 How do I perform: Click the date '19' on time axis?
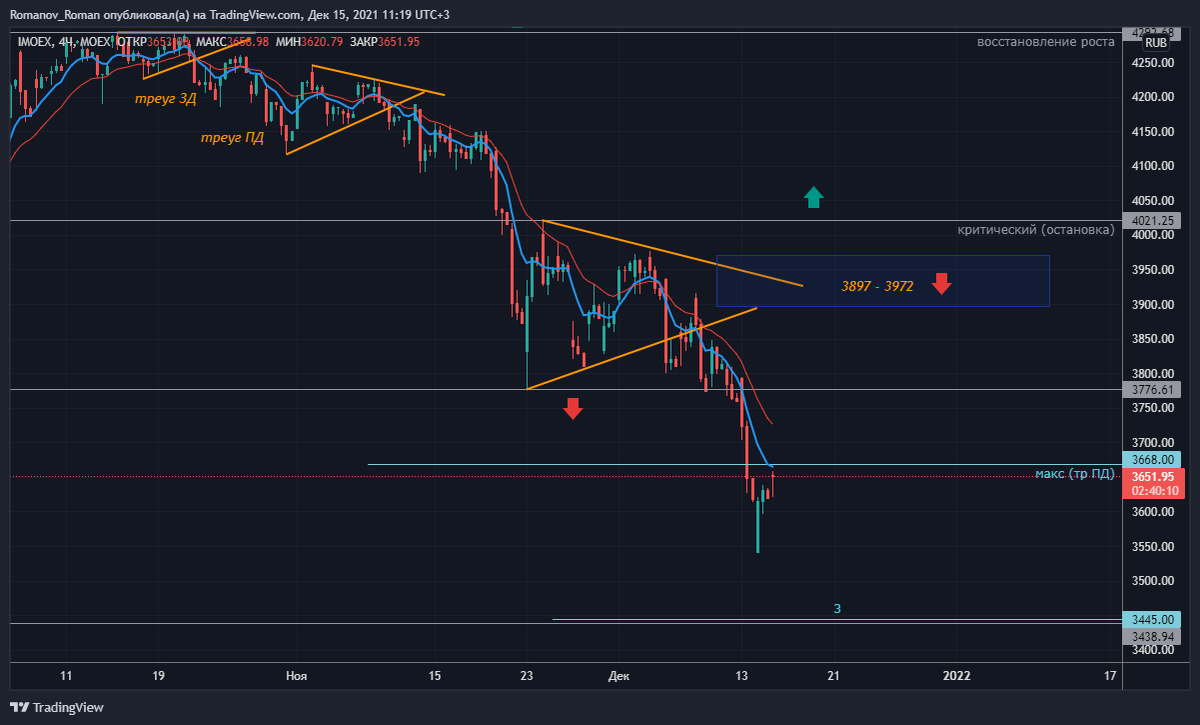158,676
